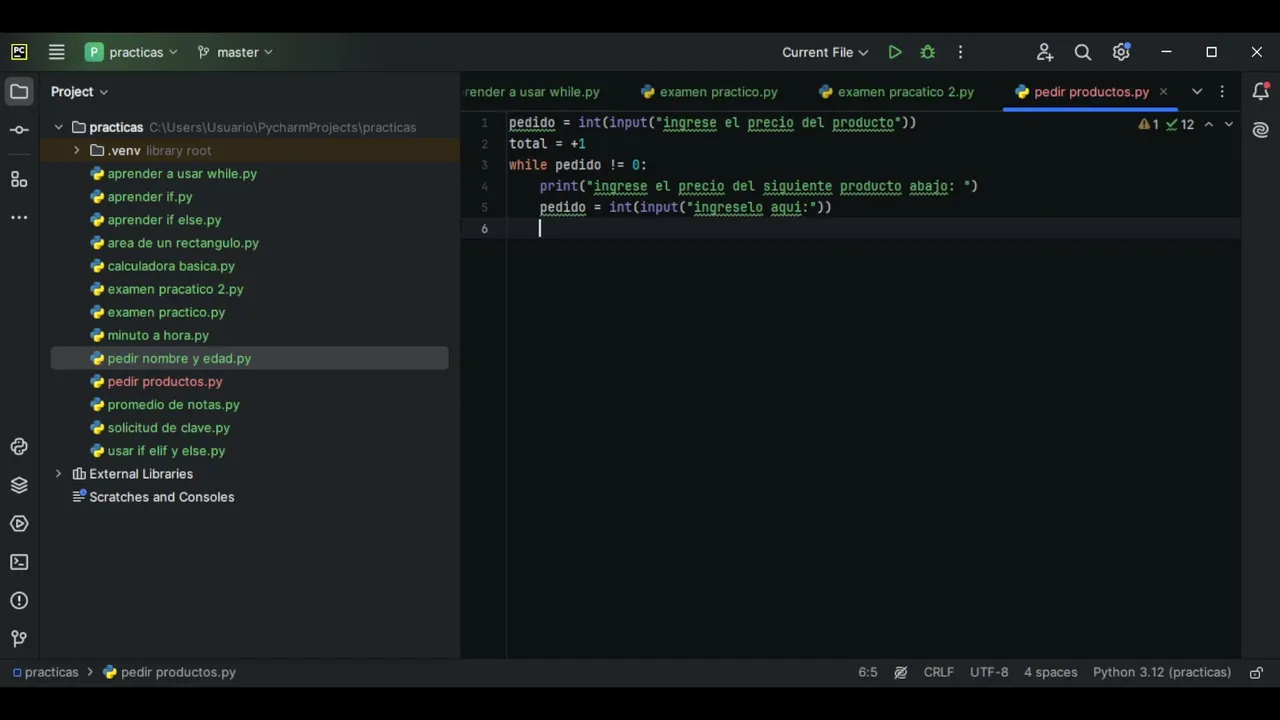Select examen pracatico 2.py in tree

pos(175,289)
